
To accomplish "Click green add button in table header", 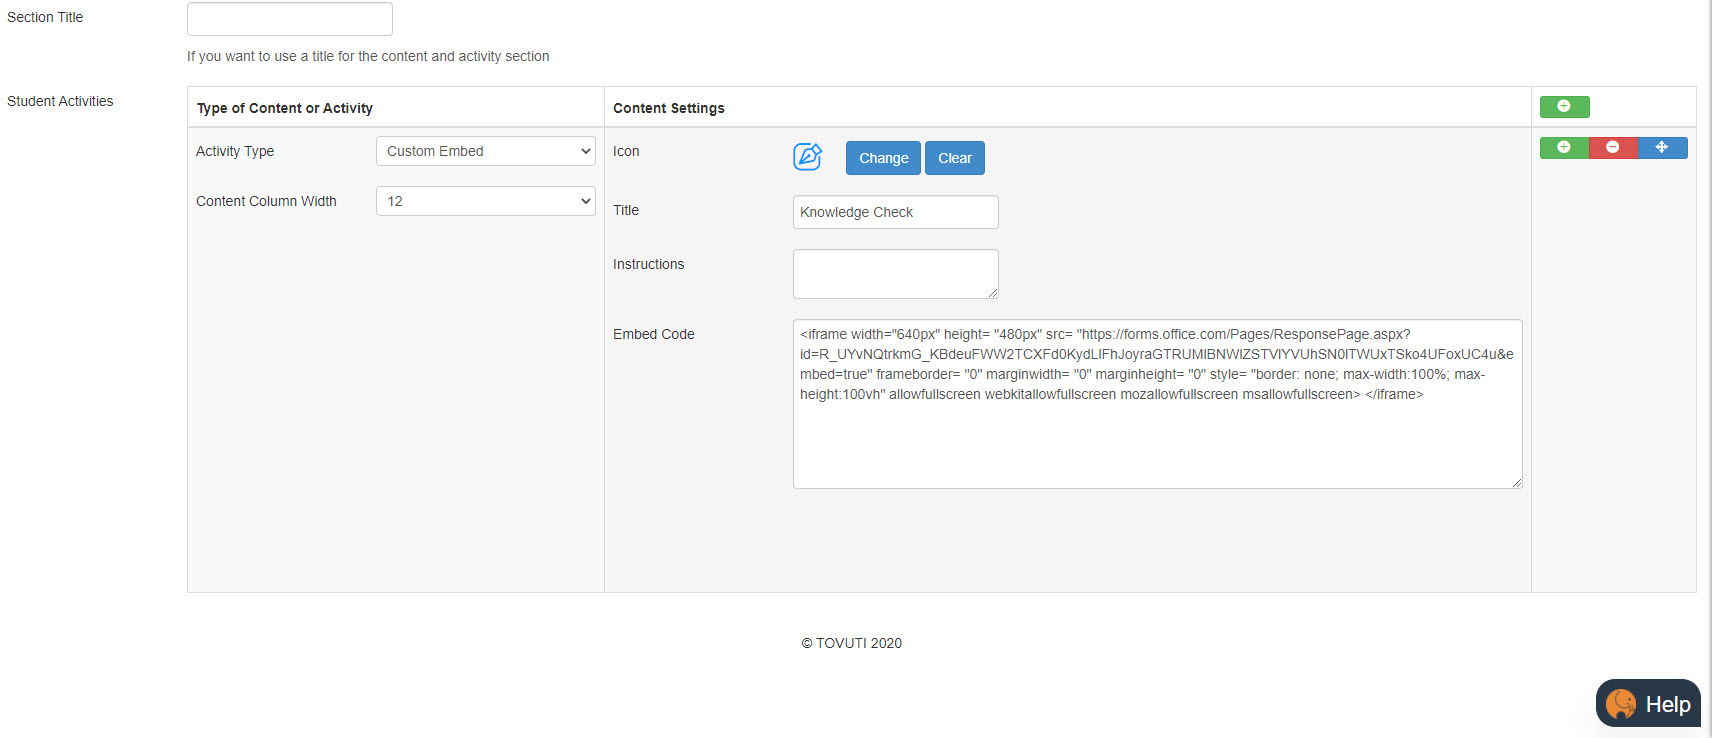I will coord(1564,107).
